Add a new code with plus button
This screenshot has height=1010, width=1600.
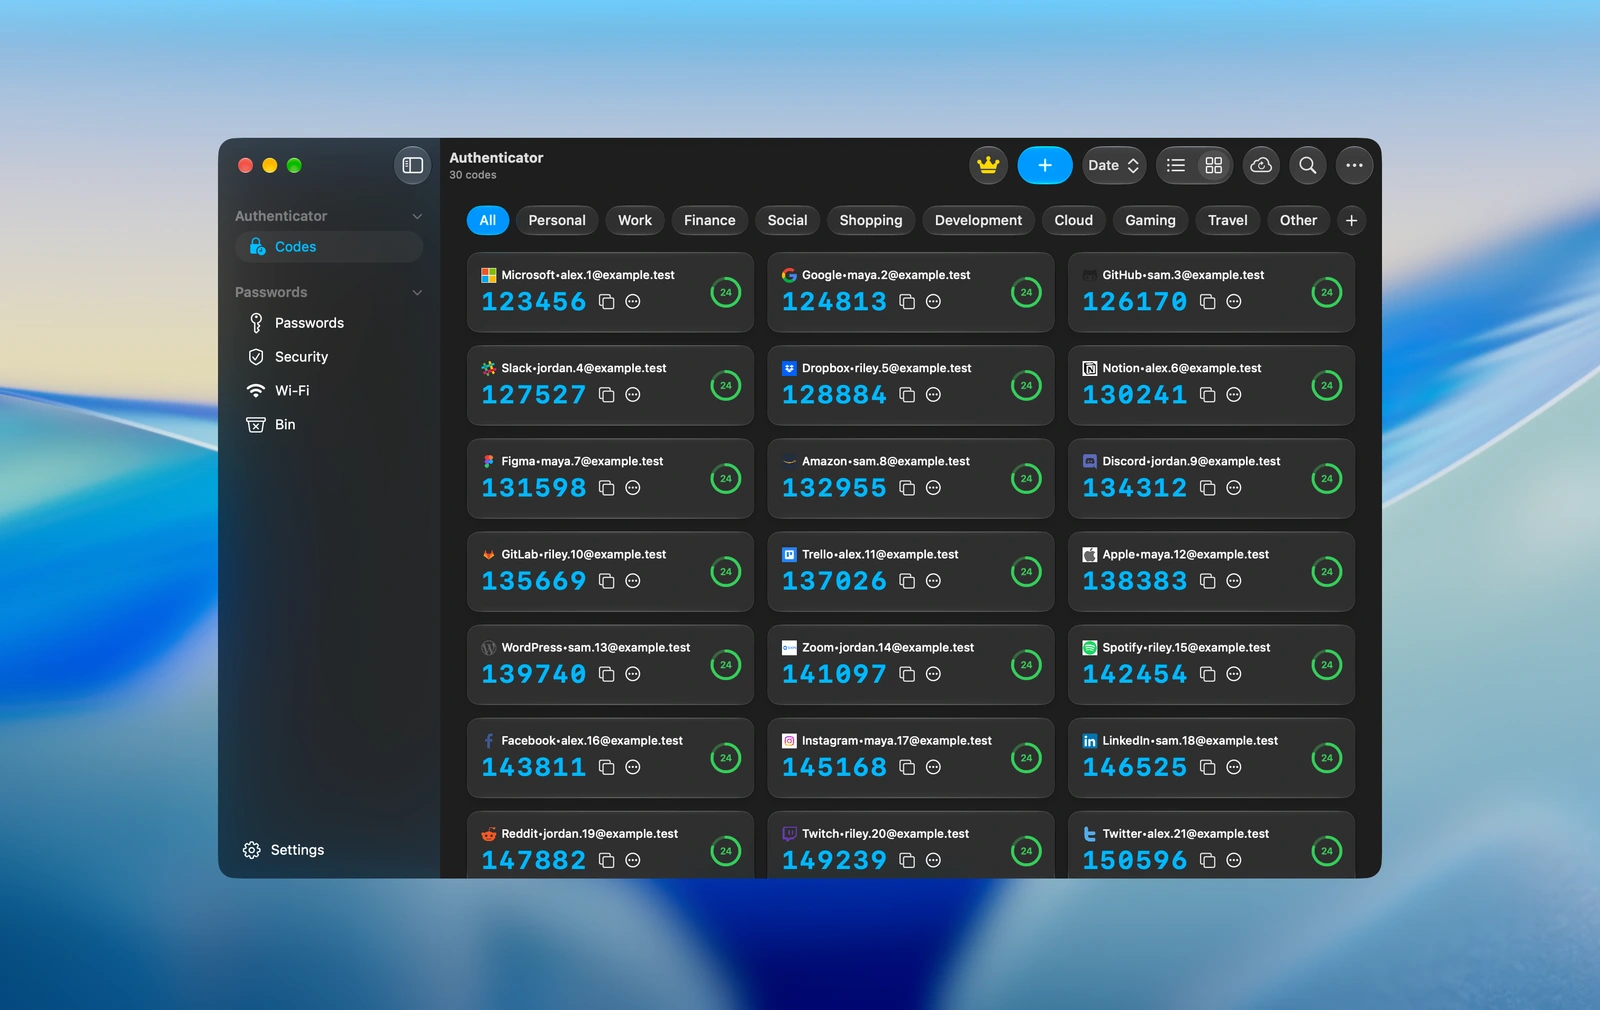[1045, 165]
